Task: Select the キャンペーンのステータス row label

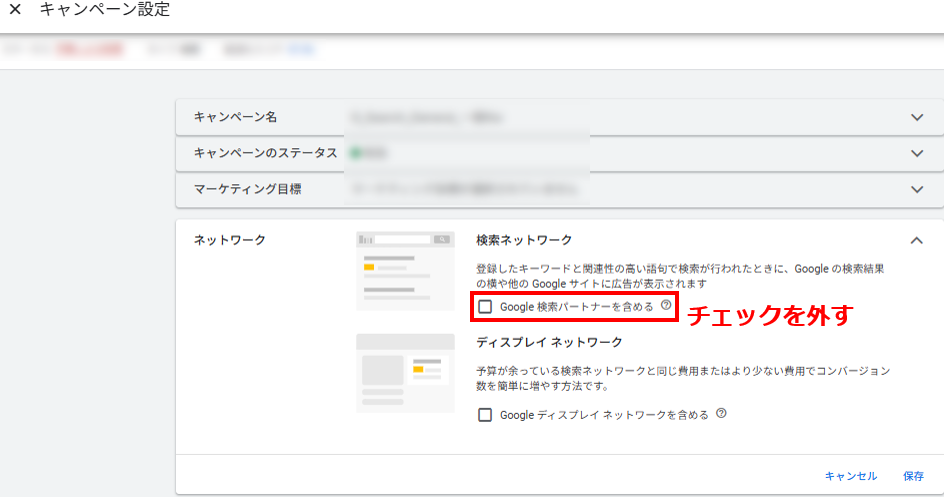Action: [x=266, y=153]
